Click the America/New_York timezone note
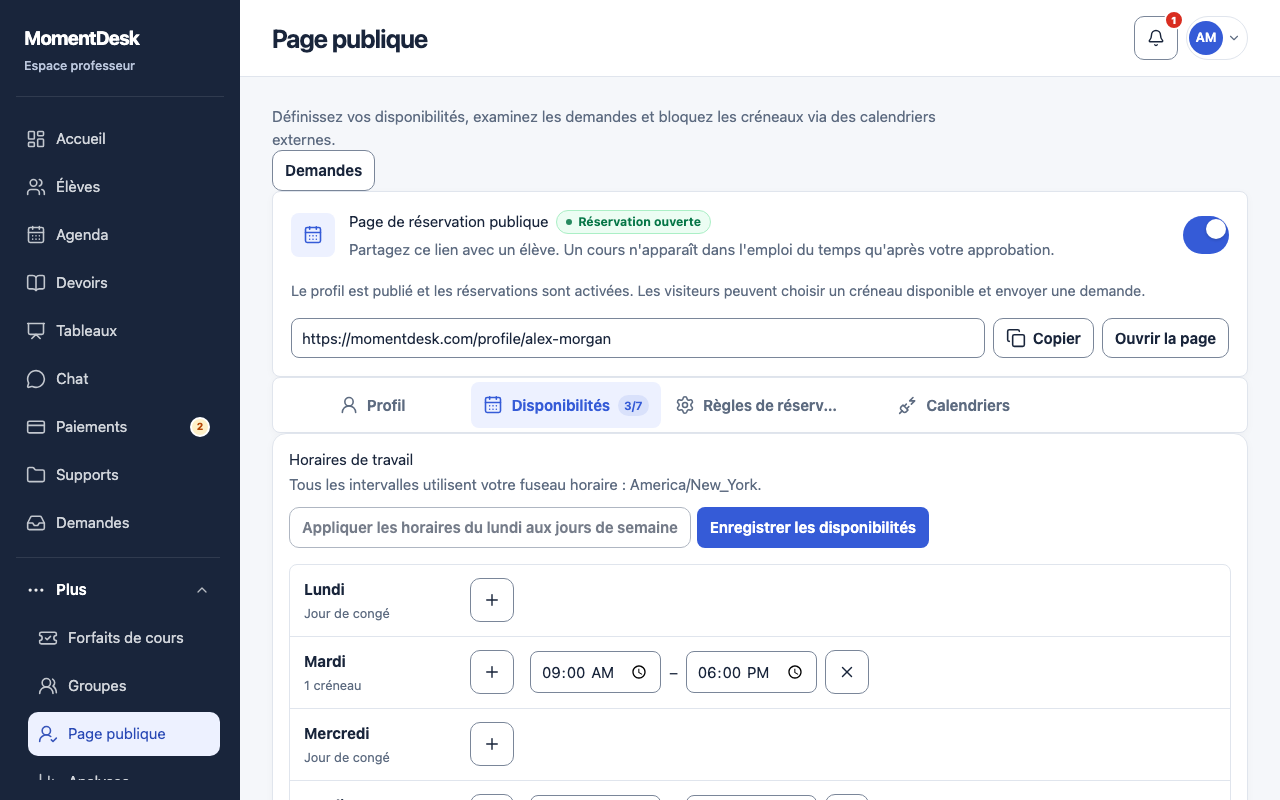 (x=525, y=485)
